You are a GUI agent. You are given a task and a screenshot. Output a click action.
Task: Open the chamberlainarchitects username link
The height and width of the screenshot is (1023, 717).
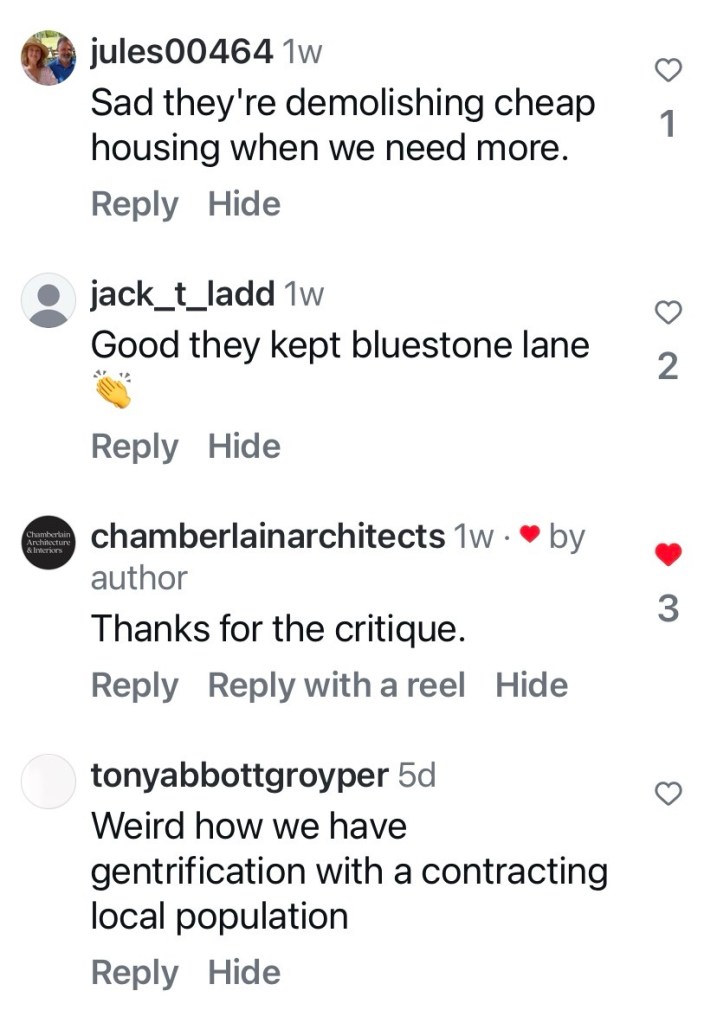click(x=267, y=536)
